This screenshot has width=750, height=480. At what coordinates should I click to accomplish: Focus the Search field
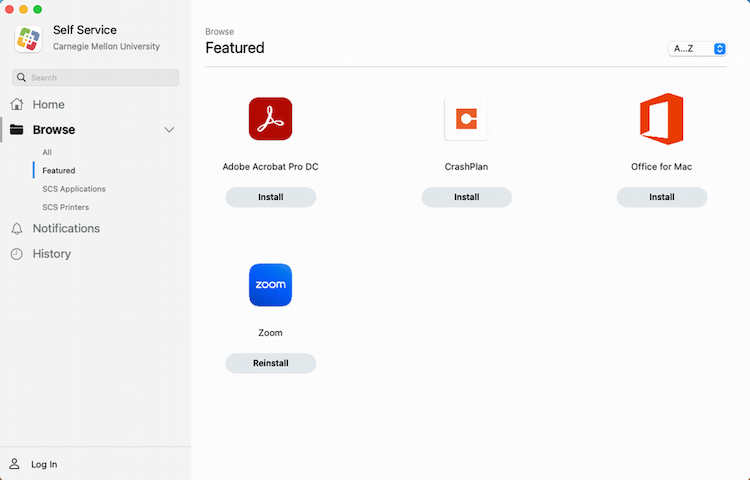click(96, 77)
